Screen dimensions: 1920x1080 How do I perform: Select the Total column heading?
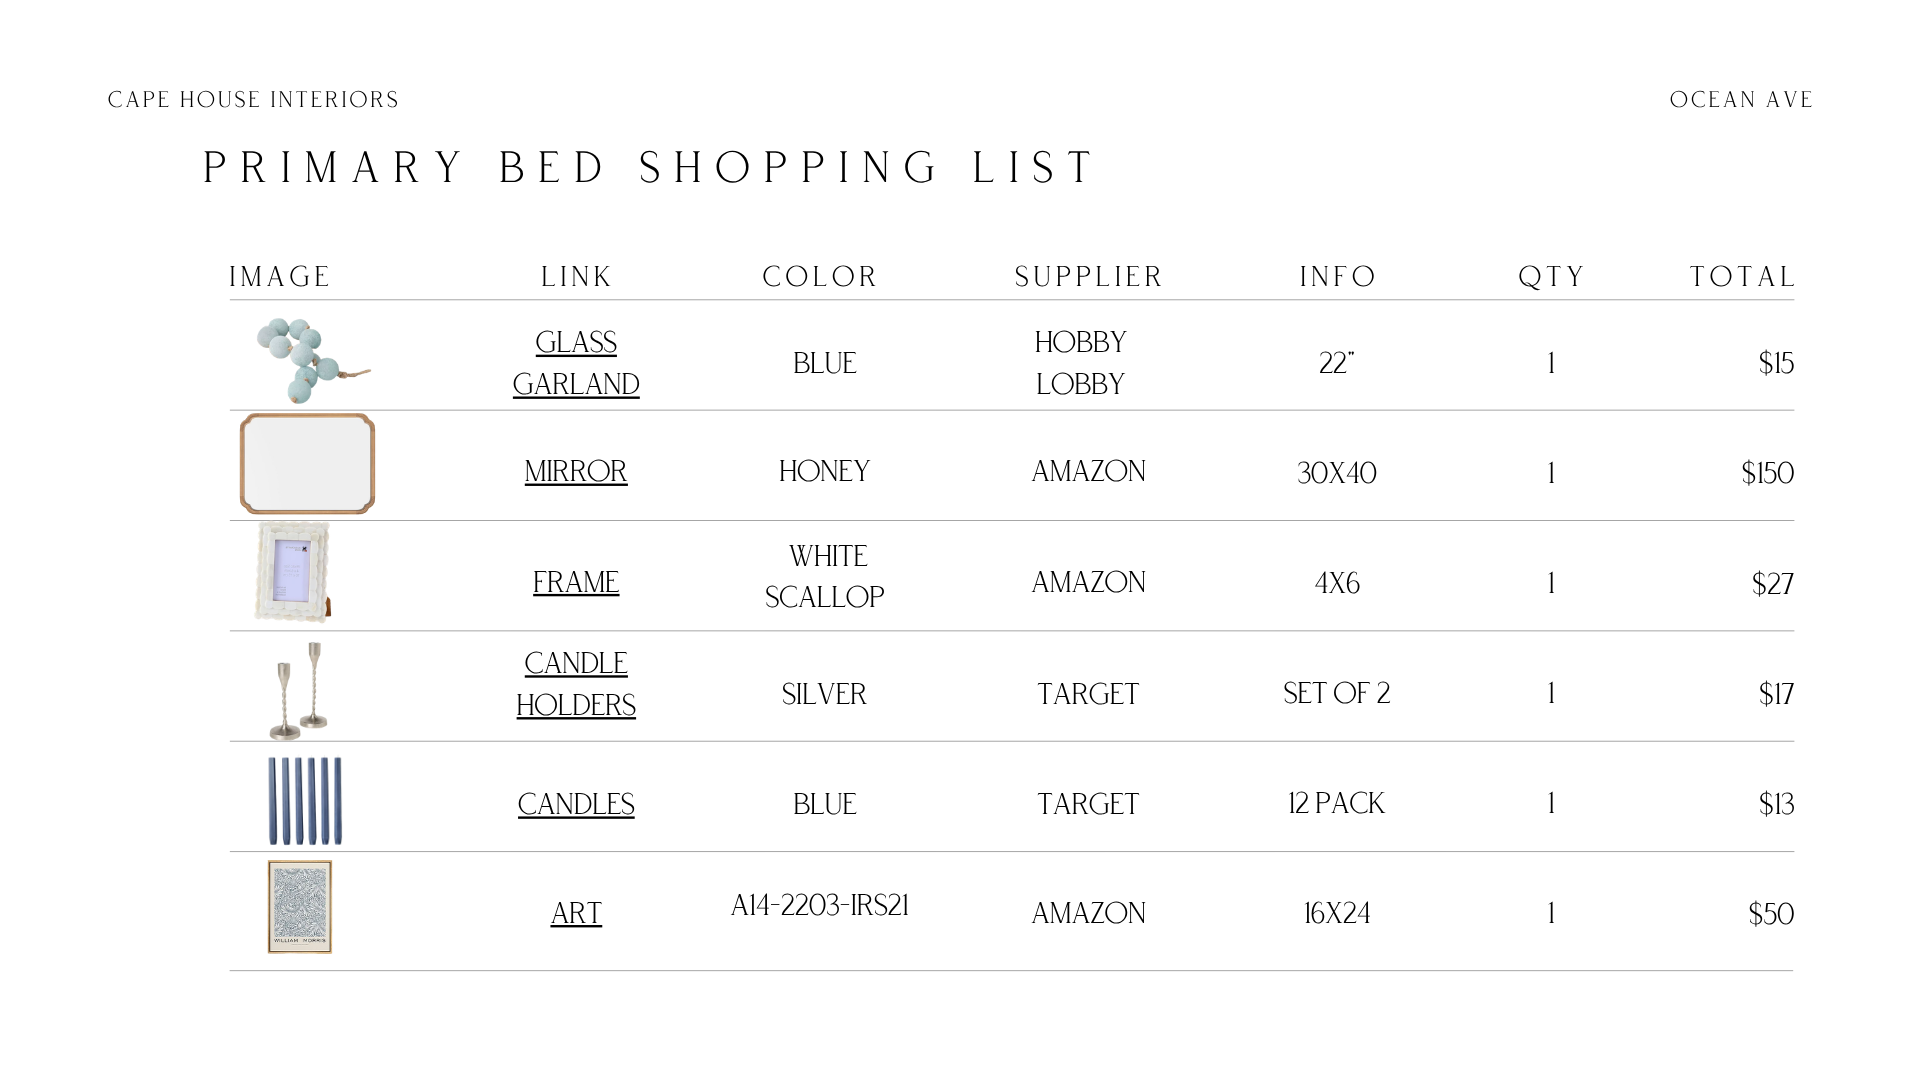[1742, 277]
